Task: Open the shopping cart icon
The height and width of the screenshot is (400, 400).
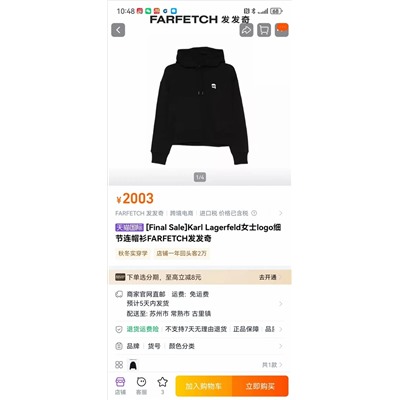Action: click(264, 30)
